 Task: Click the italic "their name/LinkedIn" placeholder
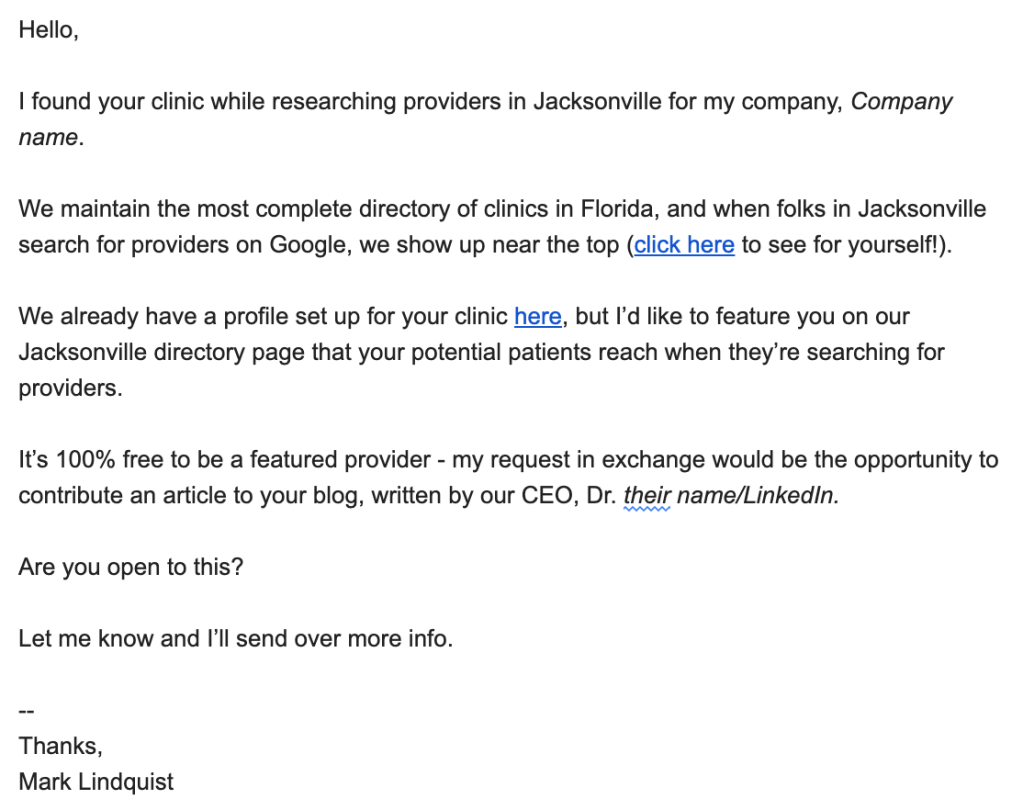coord(731,496)
